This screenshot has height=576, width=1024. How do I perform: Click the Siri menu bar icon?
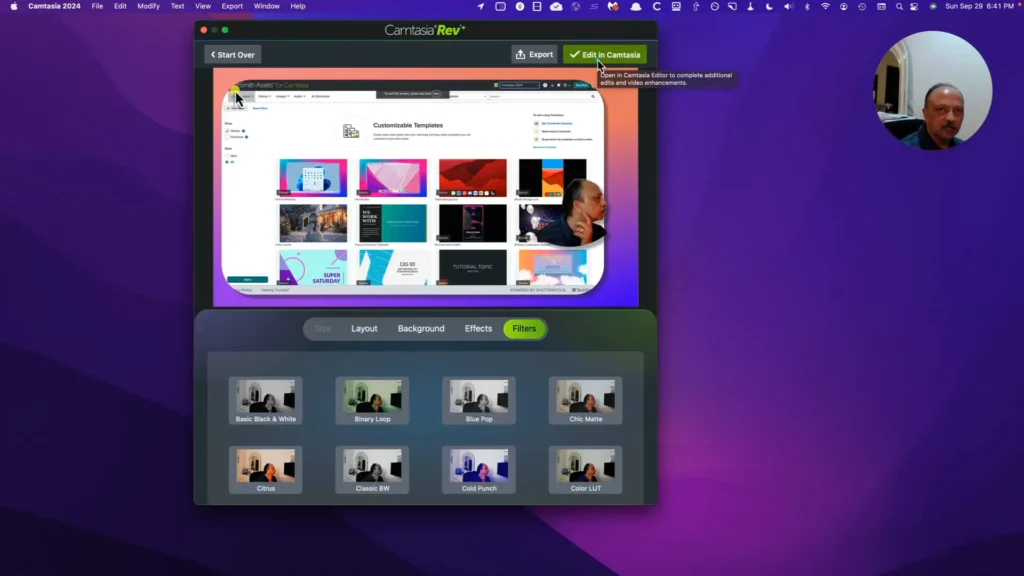[933, 7]
